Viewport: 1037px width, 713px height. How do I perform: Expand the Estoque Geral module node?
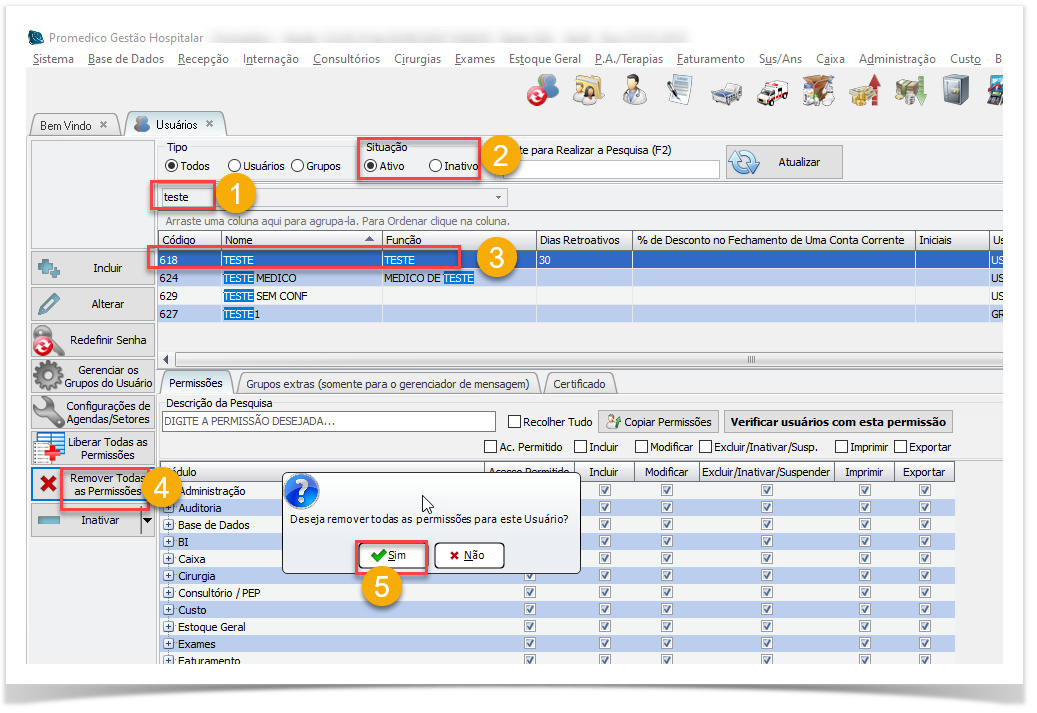[169, 627]
